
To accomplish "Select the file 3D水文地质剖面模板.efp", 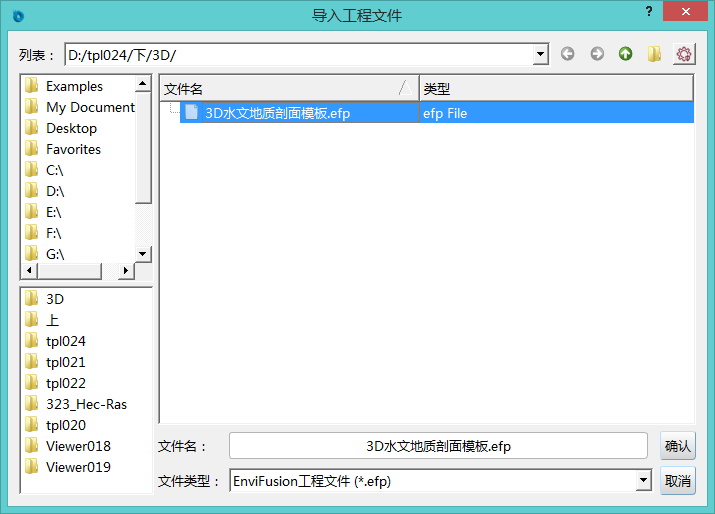I will (x=277, y=113).
